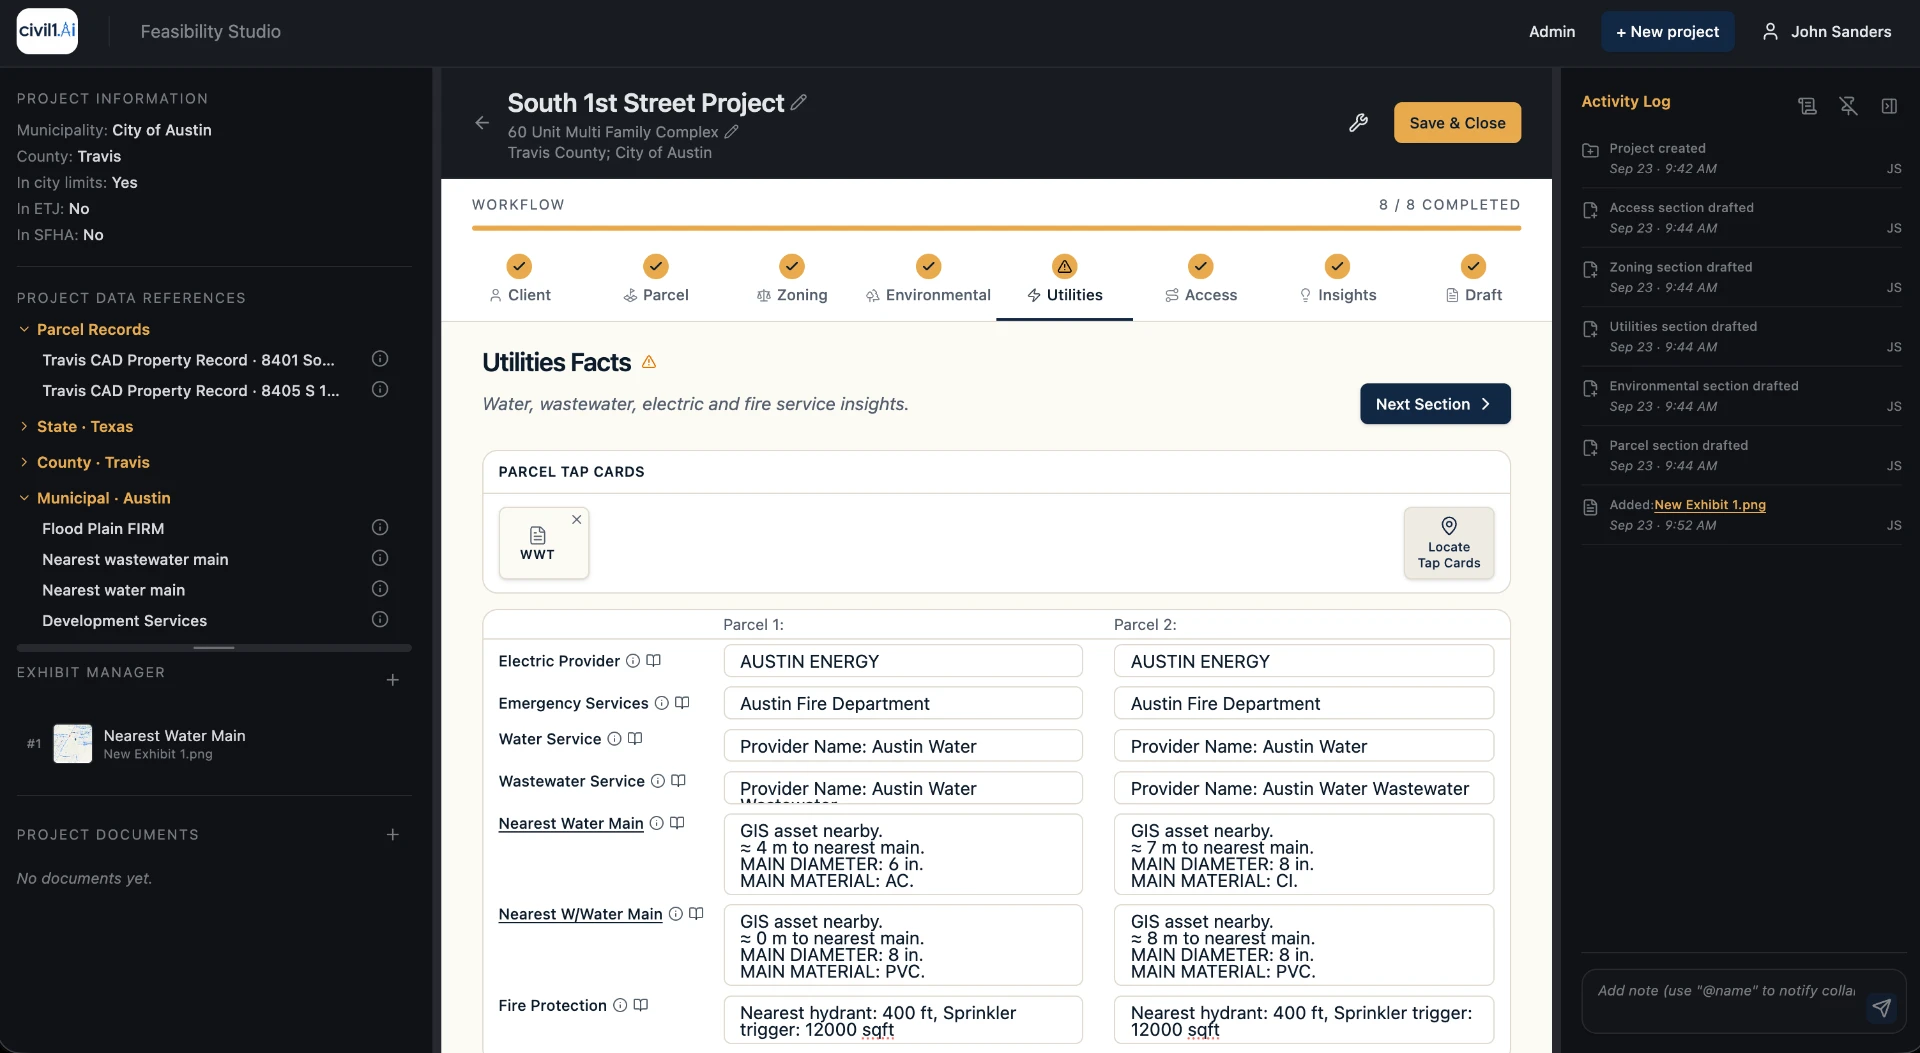Image resolution: width=1920 pixels, height=1053 pixels.
Task: Show info for 8405 property record
Action: 380,389
